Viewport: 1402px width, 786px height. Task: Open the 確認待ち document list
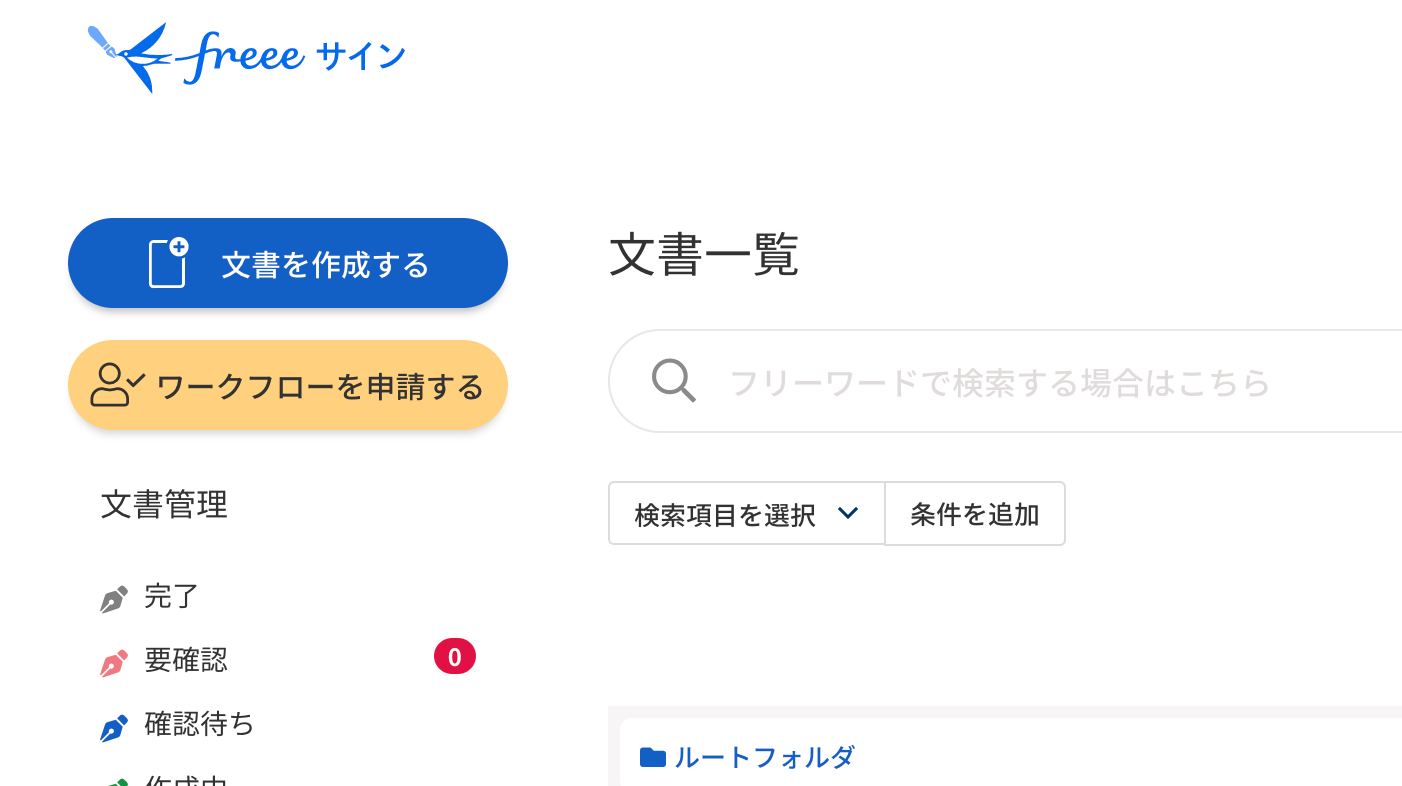(x=200, y=723)
